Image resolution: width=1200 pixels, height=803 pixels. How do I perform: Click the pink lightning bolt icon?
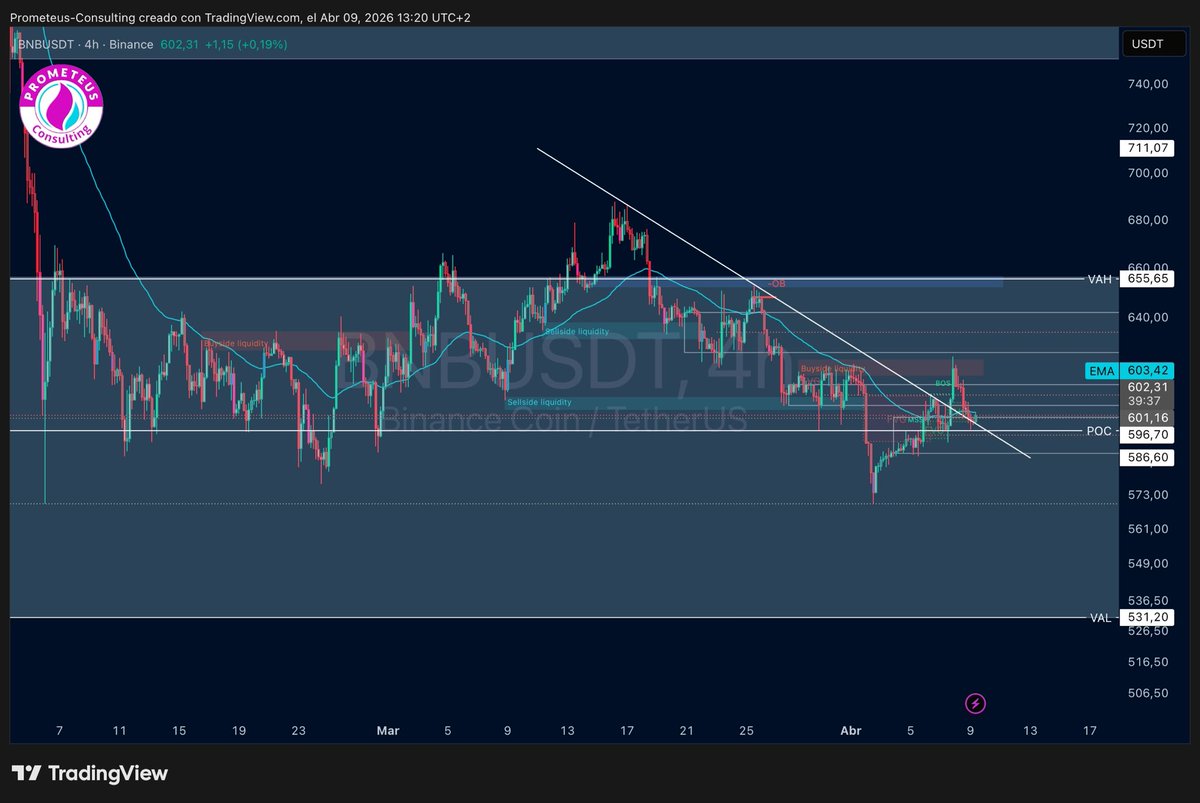976,703
